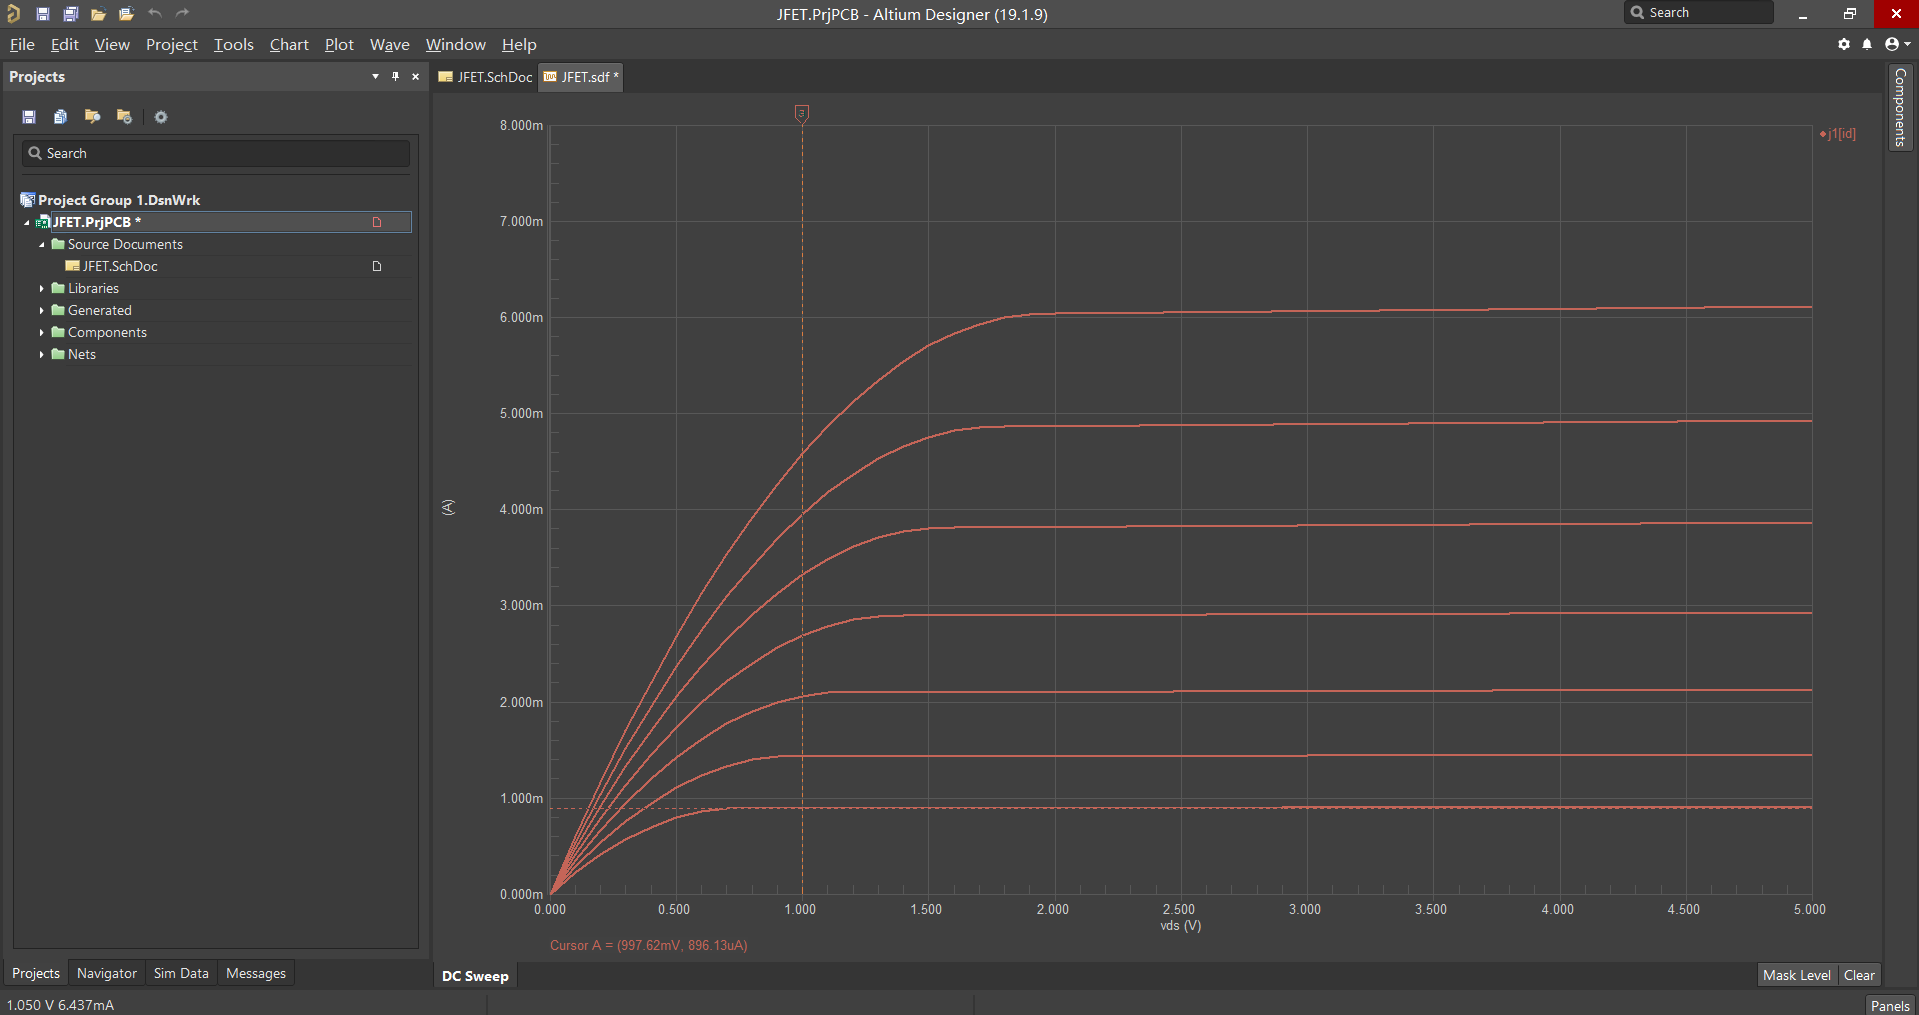The image size is (1919, 1015).
Task: Switch to the JFET.SchDoc document tab
Action: [x=486, y=77]
